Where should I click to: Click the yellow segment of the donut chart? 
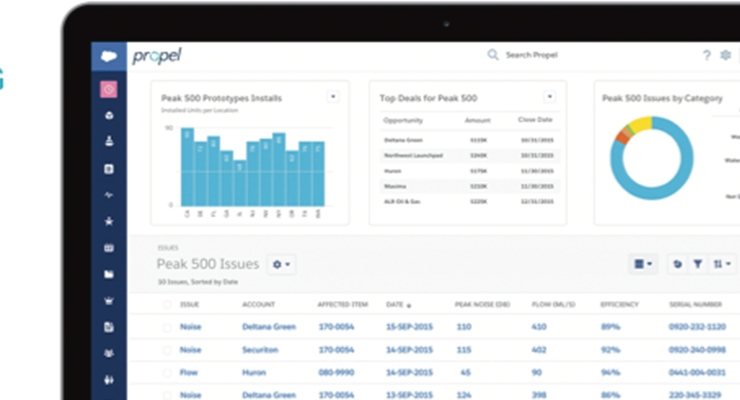(x=641, y=124)
